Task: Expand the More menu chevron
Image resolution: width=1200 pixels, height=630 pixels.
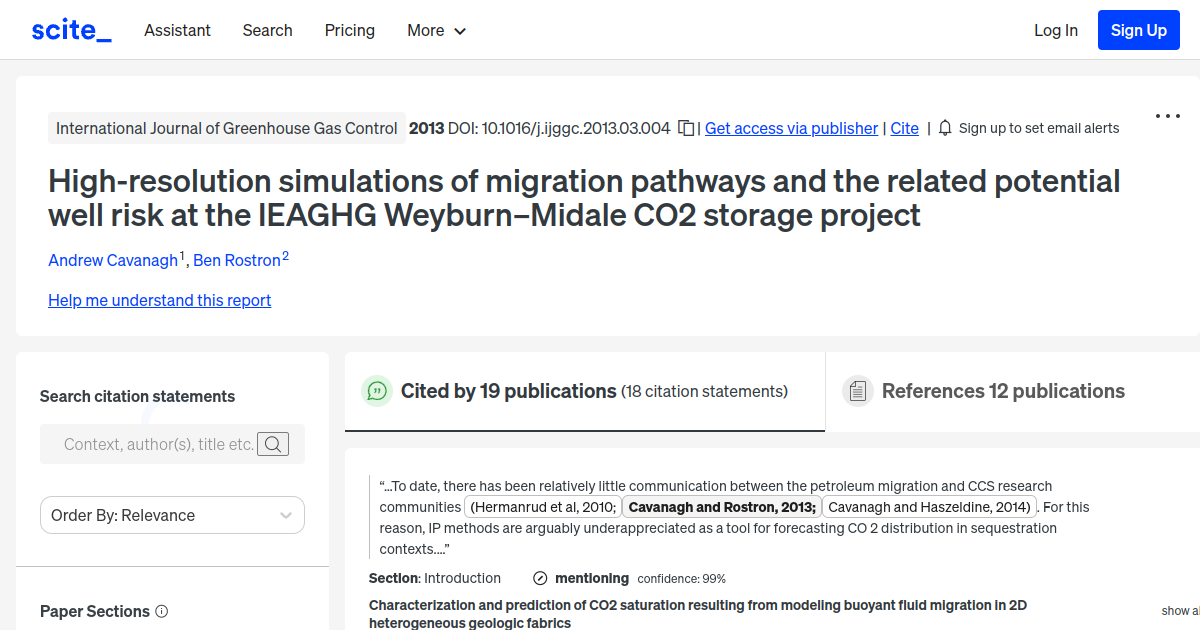Action: [x=460, y=31]
